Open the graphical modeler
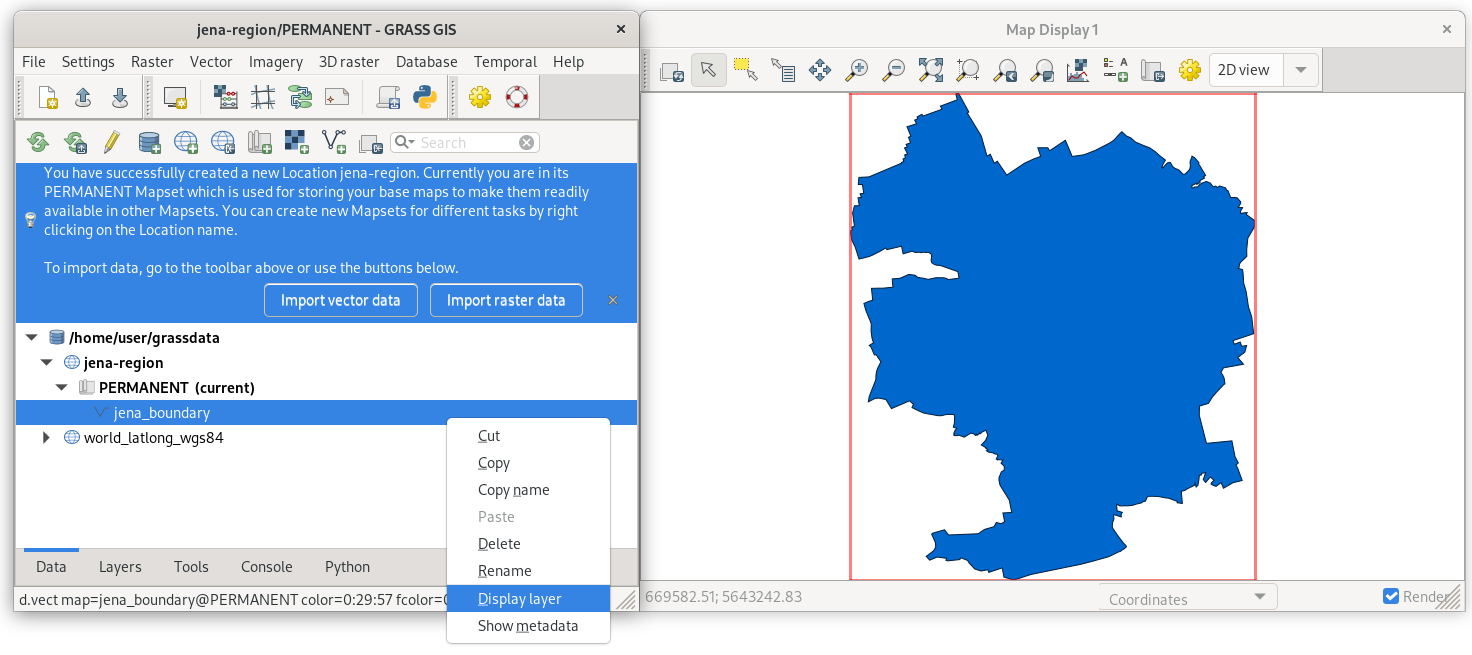The image size is (1472, 655). point(300,97)
